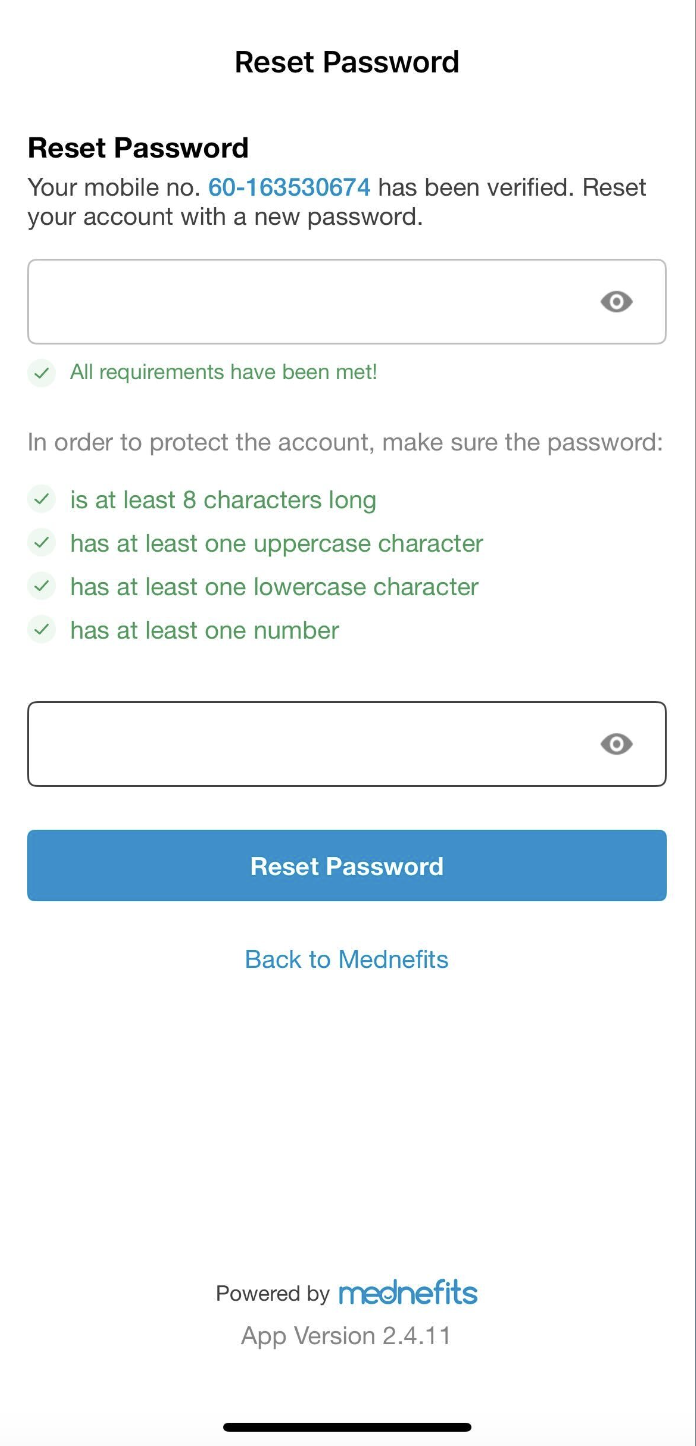This screenshot has width=696, height=1446.
Task: Tap the home indicator bar at screen bottom
Action: (x=347, y=1427)
